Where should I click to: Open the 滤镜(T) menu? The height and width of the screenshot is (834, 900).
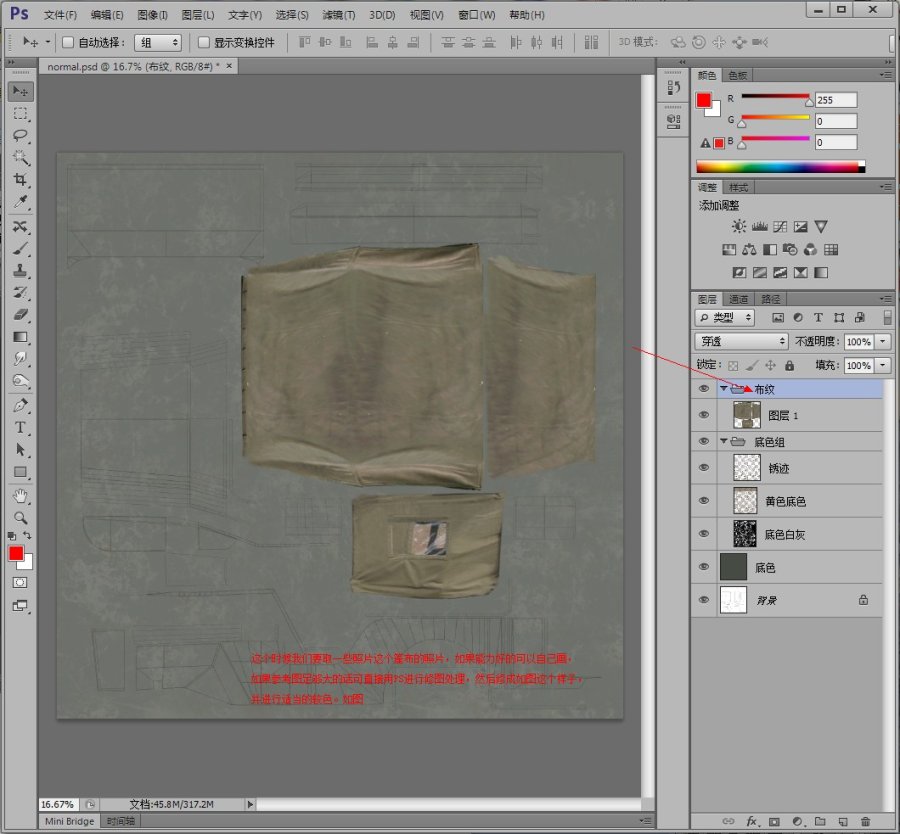point(339,15)
